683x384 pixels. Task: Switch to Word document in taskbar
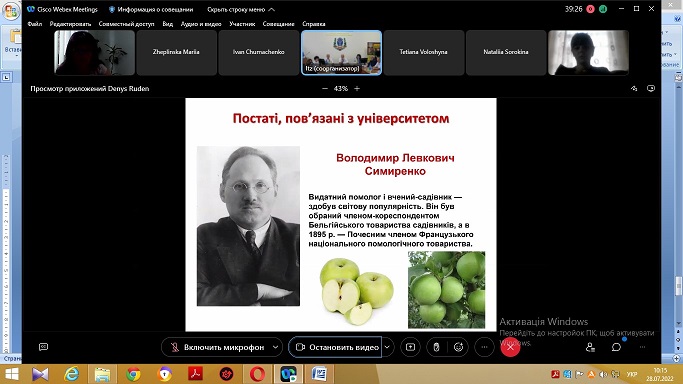(x=319, y=374)
